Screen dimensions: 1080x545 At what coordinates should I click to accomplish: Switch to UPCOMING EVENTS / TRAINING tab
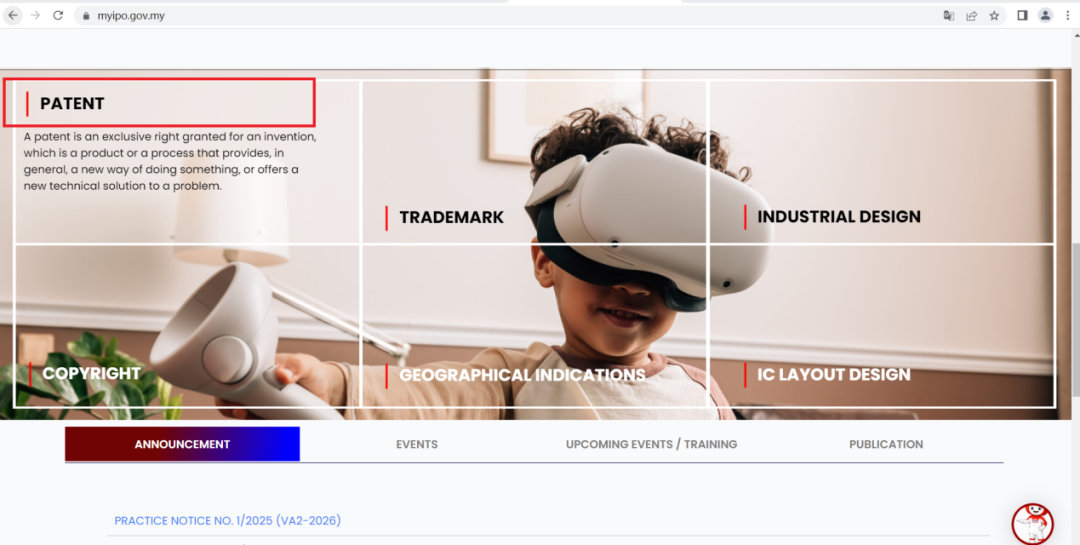652,444
